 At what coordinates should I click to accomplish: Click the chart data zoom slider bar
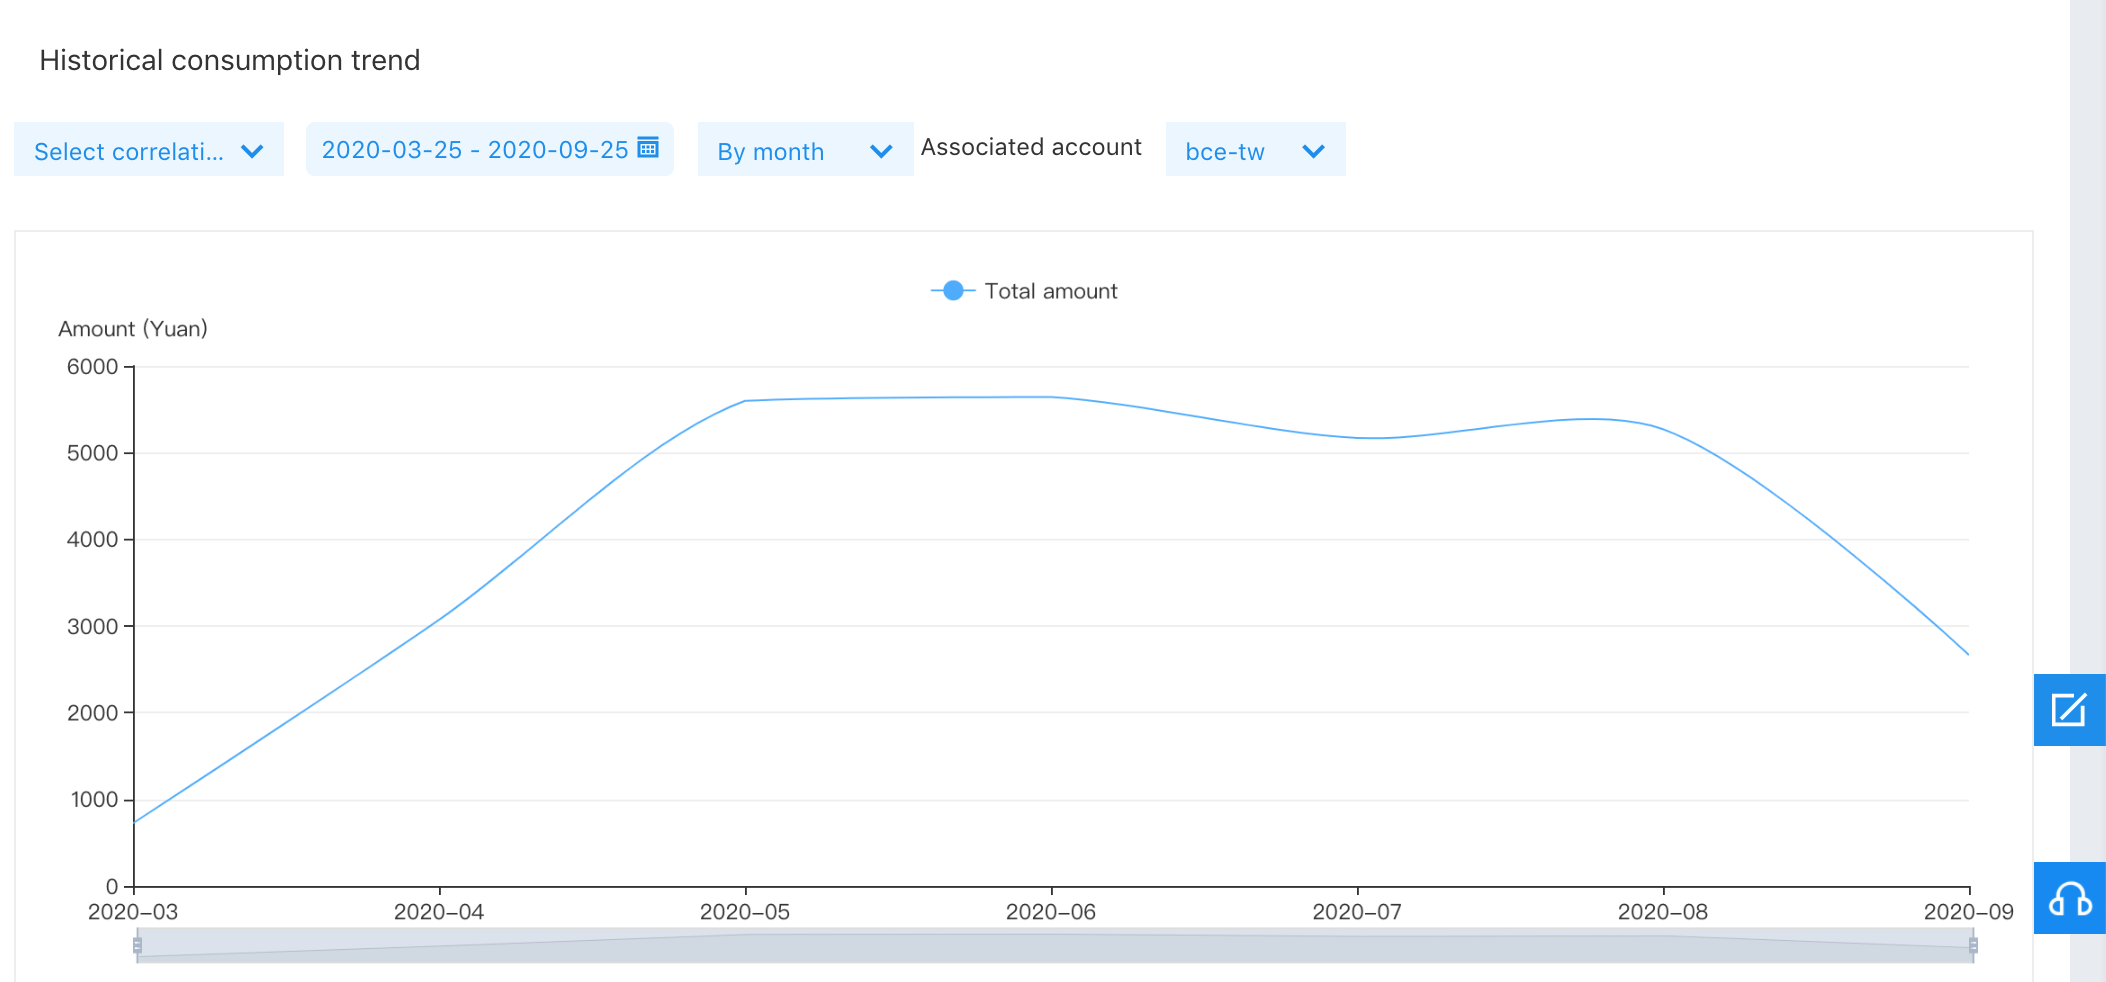(1055, 946)
